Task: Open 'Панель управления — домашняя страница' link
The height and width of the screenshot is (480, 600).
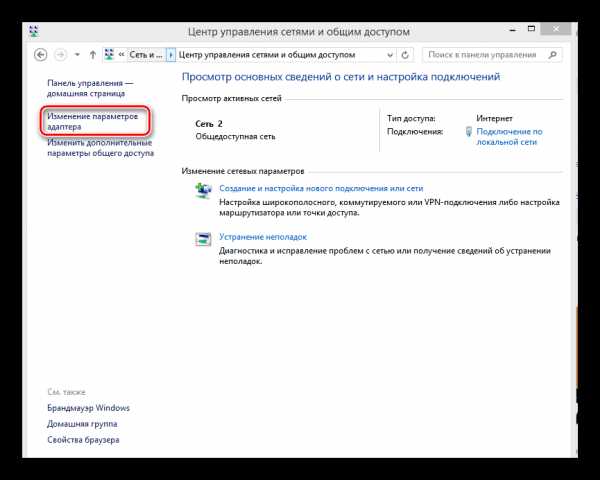Action: (90, 88)
